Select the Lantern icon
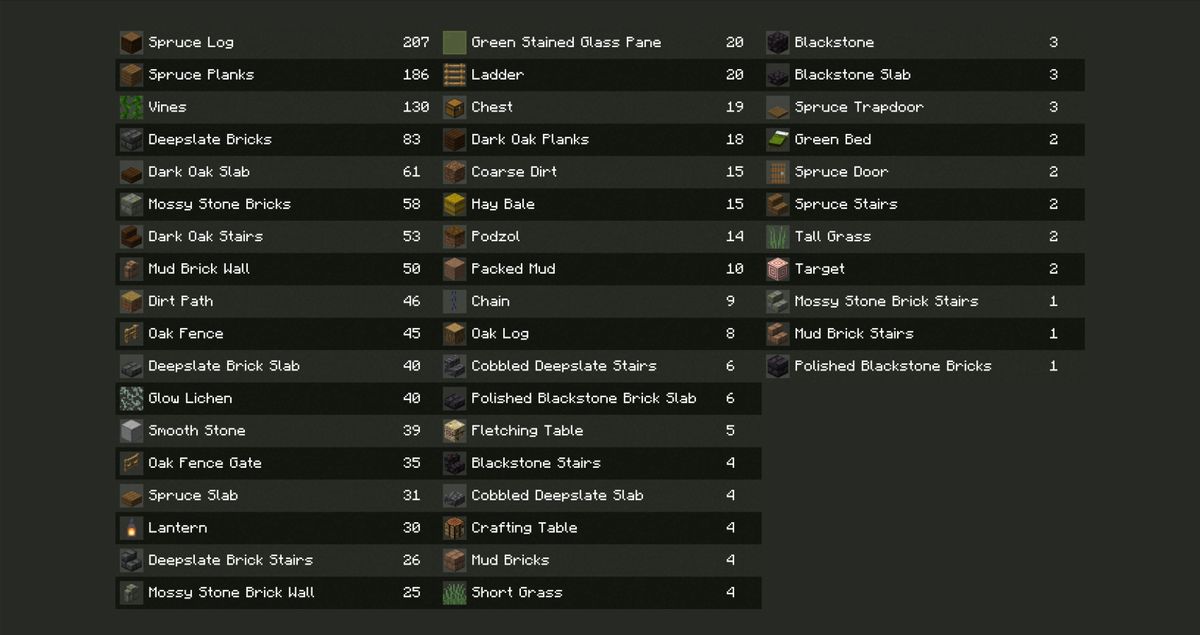1200x635 pixels. 132,528
